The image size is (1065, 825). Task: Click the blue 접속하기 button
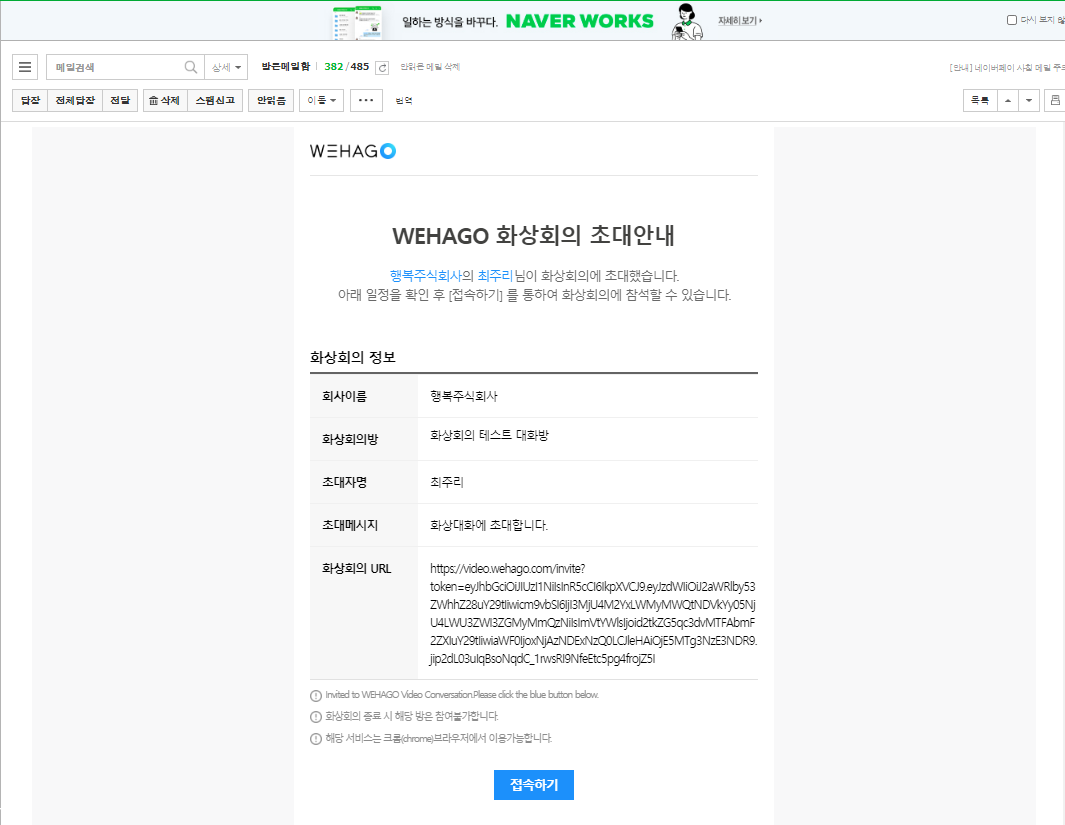click(x=534, y=785)
